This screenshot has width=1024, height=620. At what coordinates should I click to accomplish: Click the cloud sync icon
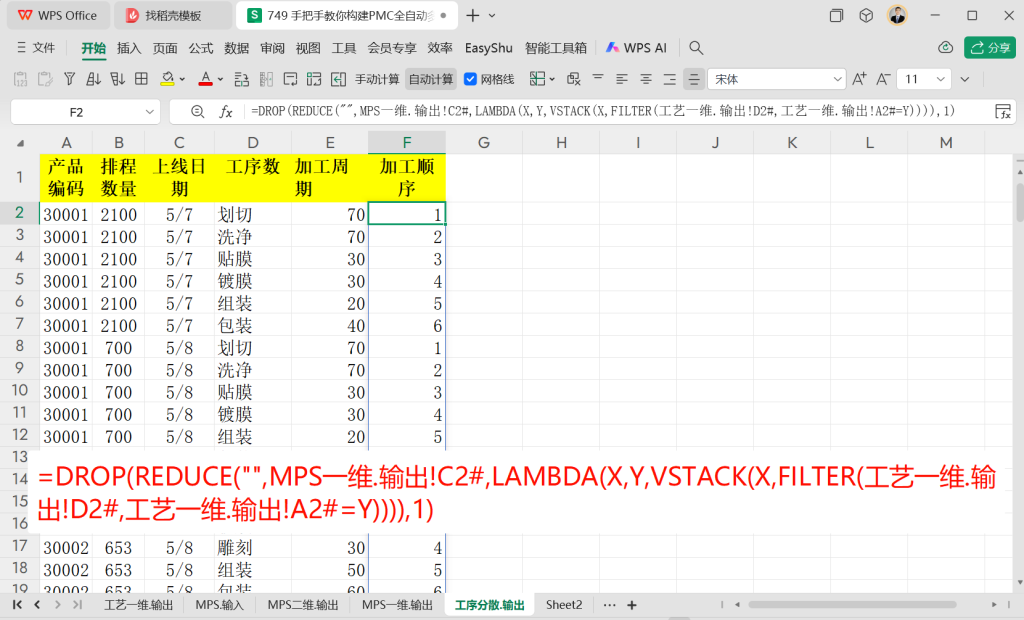(945, 48)
